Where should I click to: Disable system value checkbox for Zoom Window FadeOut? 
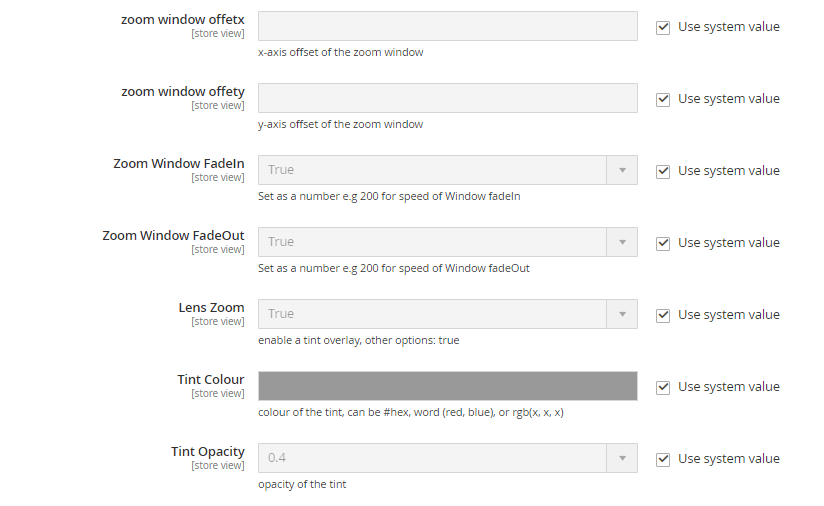[x=663, y=243]
